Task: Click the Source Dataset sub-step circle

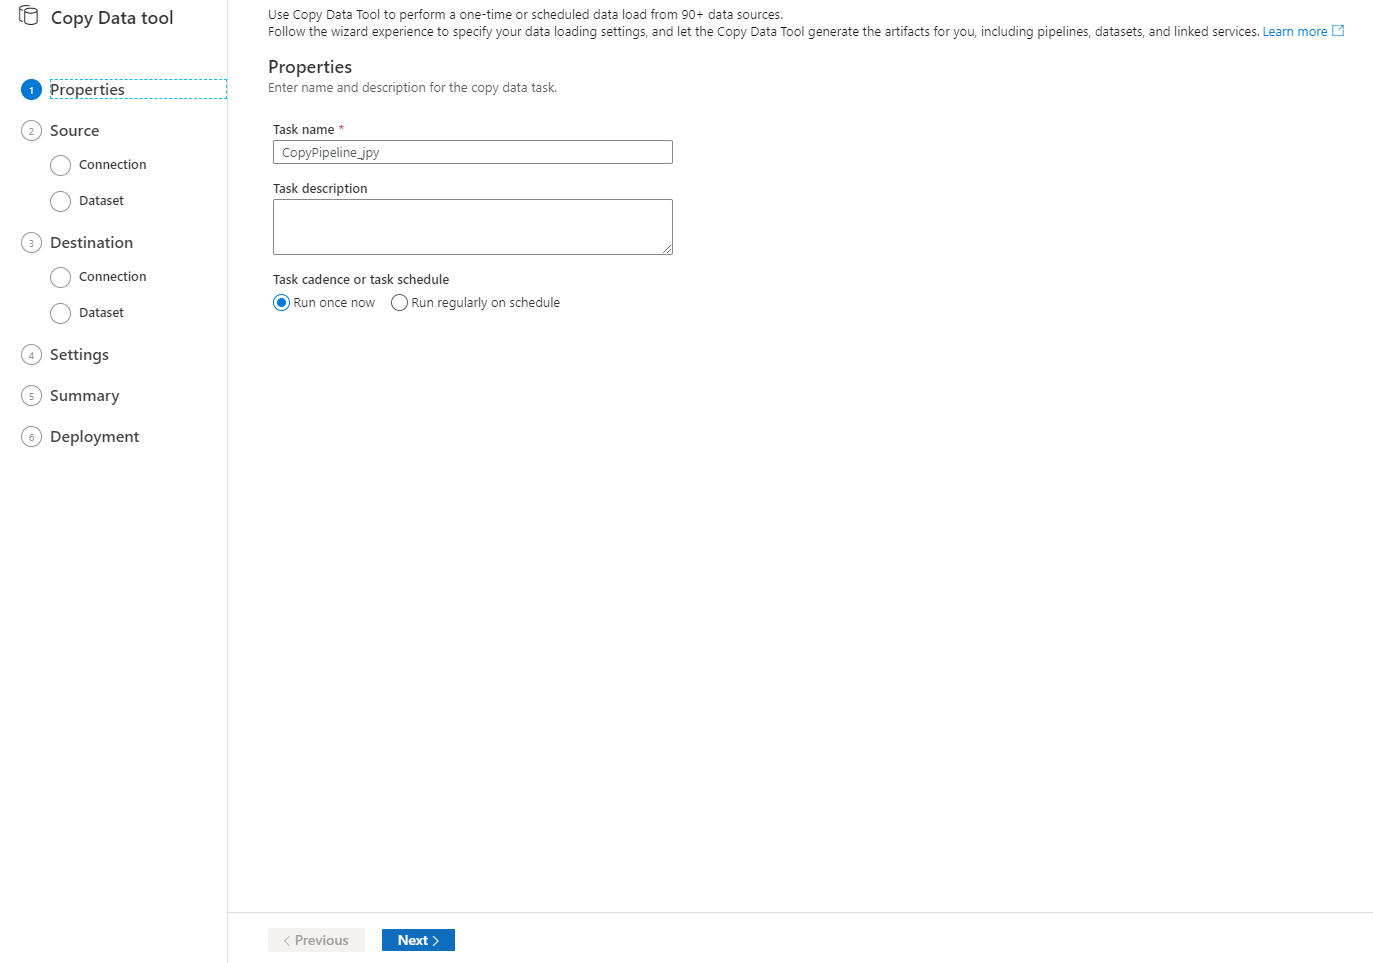Action: (x=60, y=201)
